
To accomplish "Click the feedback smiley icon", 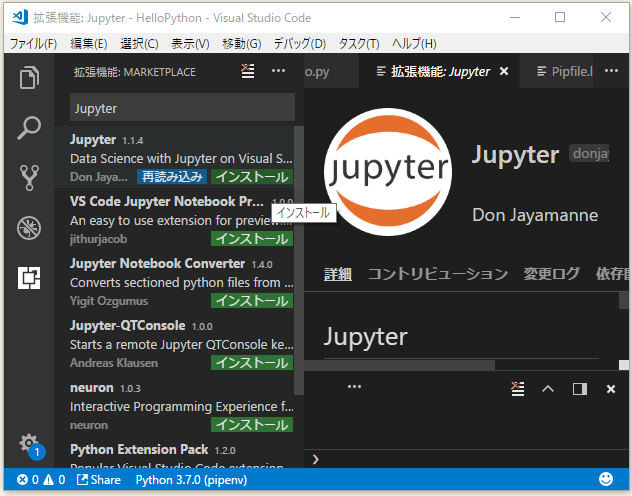I will (606, 479).
